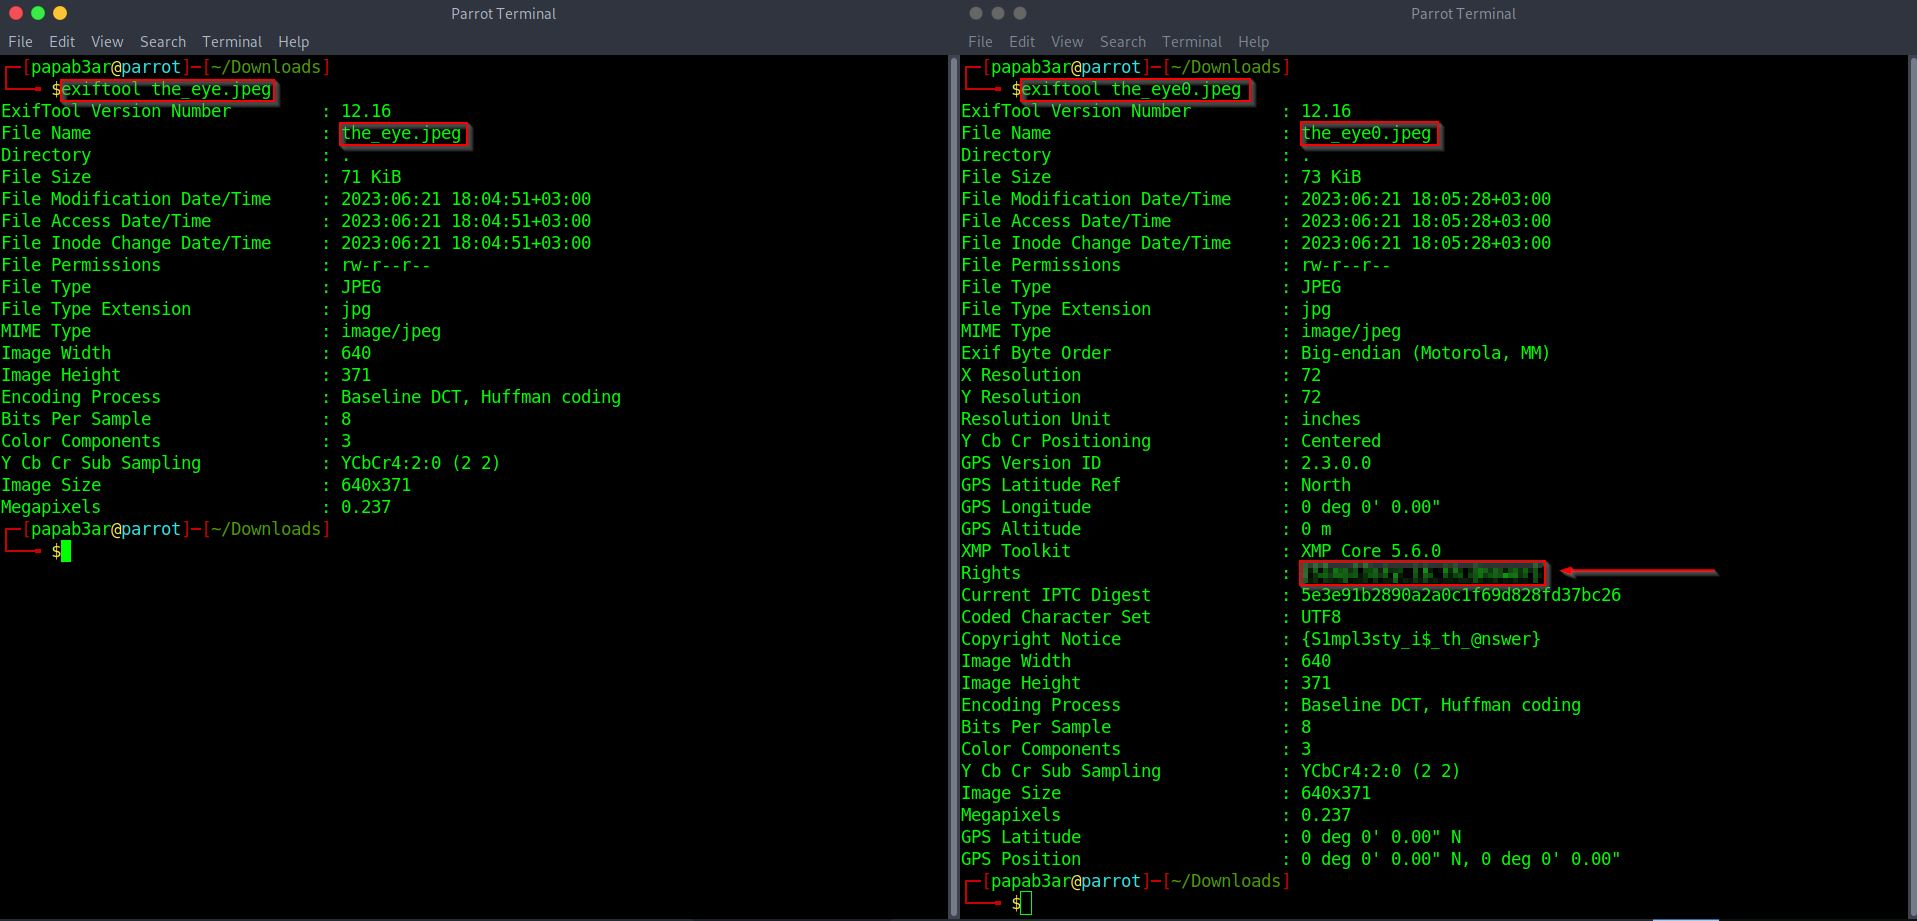Open the Help menu in right terminal
Screen dimensions: 1917x921
click(1253, 42)
